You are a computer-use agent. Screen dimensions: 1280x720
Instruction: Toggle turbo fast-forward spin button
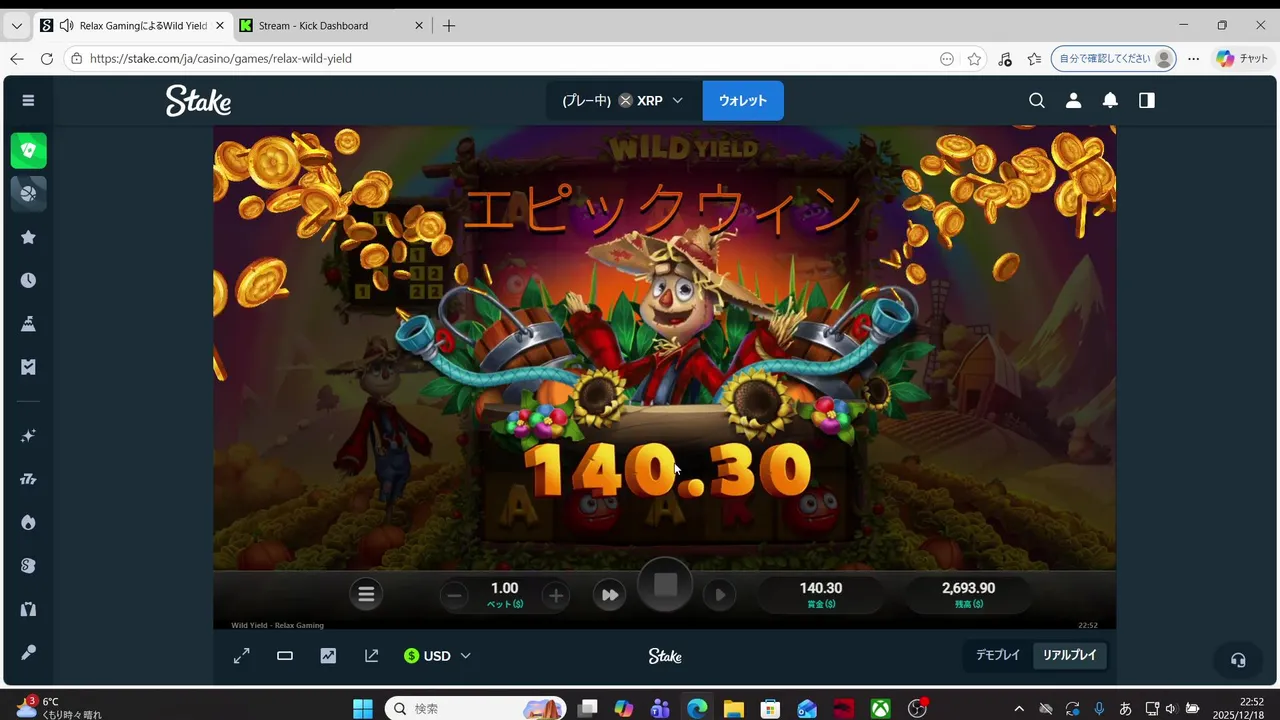coord(609,595)
